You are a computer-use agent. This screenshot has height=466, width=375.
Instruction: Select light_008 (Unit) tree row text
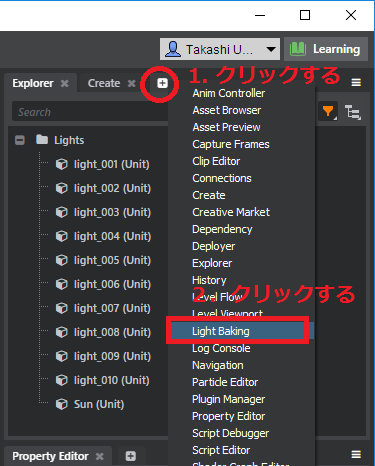click(112, 332)
